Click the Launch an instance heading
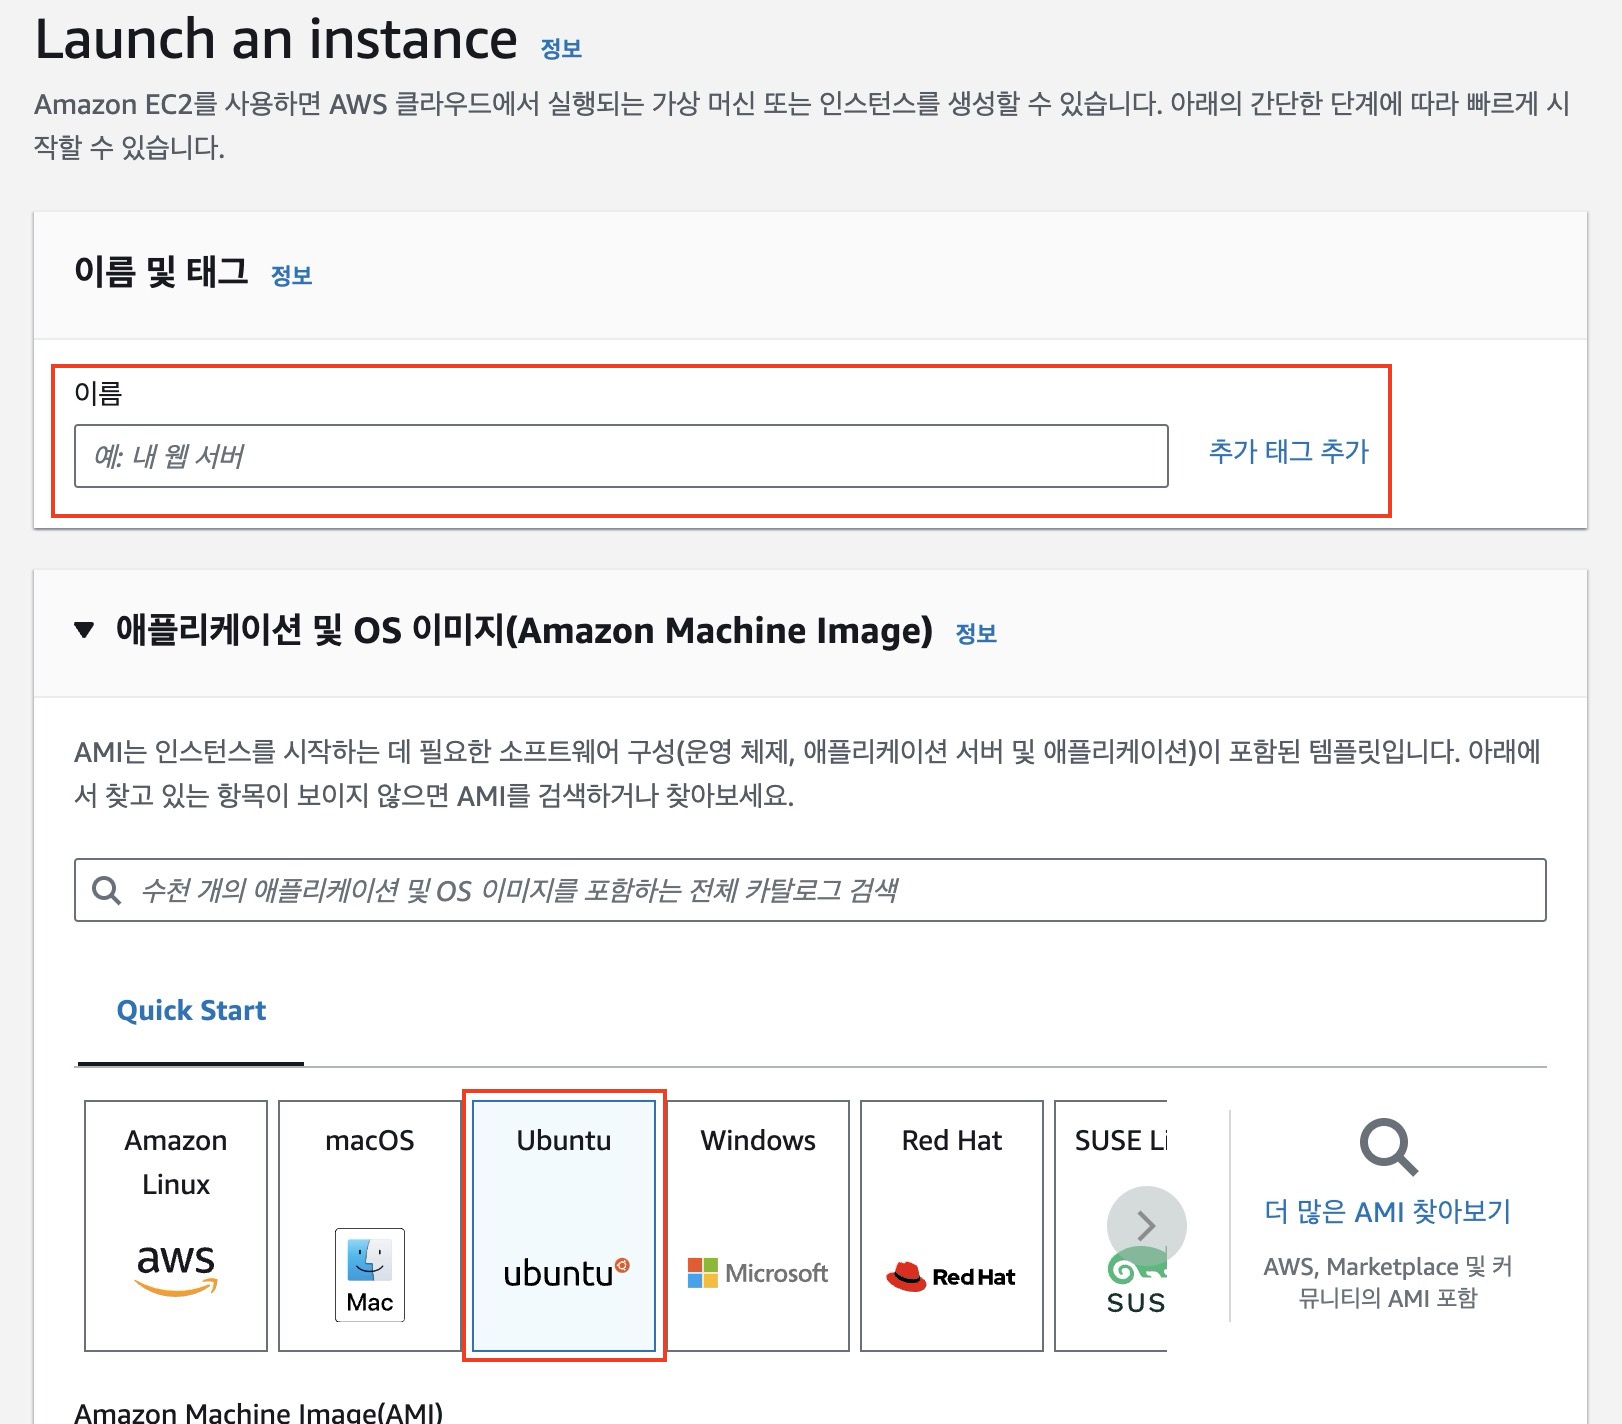The width and height of the screenshot is (1622, 1424). click(276, 40)
